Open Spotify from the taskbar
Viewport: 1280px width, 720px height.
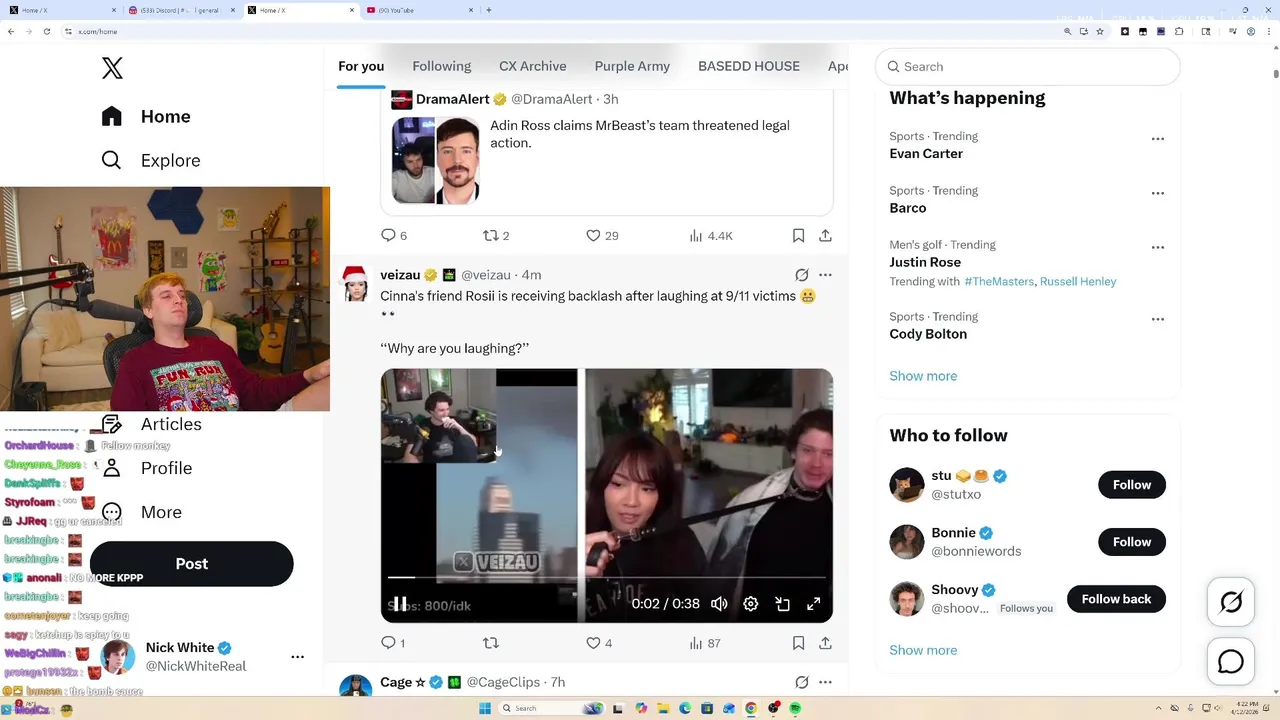pos(795,708)
